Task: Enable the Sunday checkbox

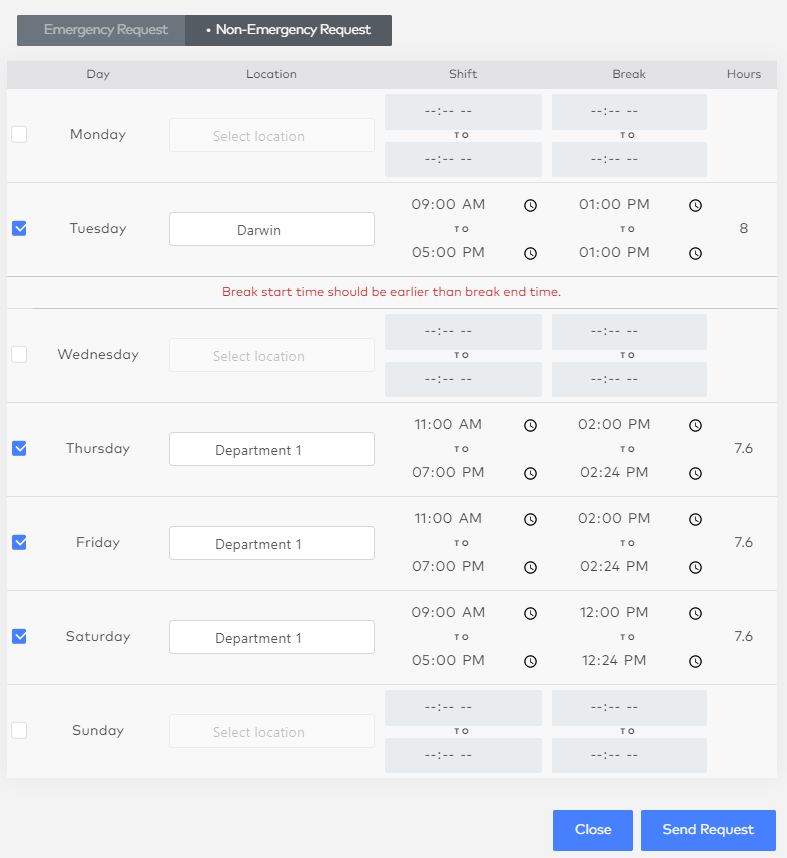Action: 19,731
